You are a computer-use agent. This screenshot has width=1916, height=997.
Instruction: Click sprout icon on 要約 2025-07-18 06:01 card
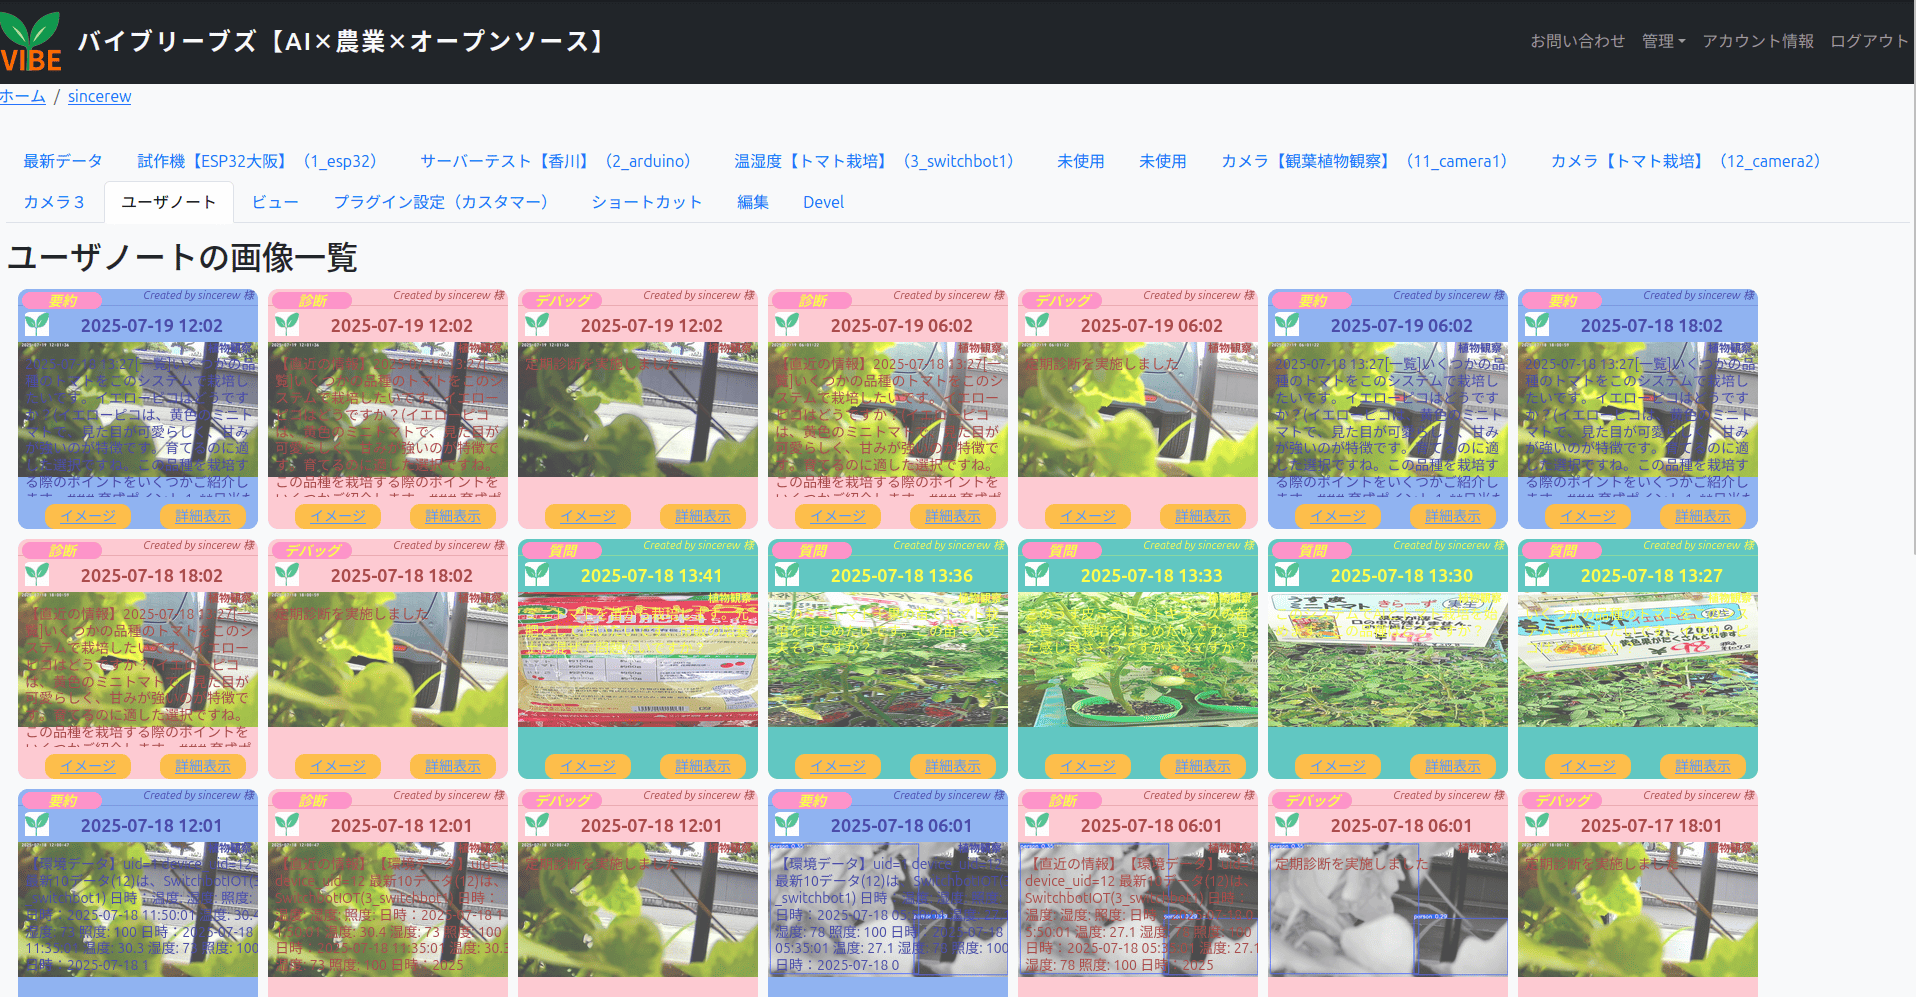coord(787,824)
